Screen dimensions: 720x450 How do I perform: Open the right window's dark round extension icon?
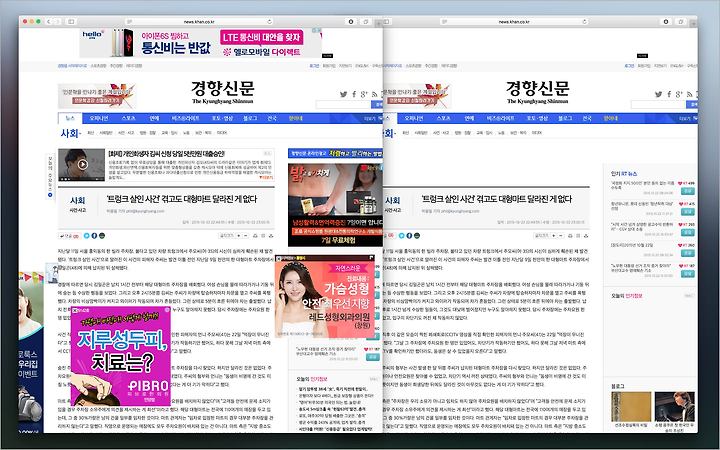[x=666, y=22]
